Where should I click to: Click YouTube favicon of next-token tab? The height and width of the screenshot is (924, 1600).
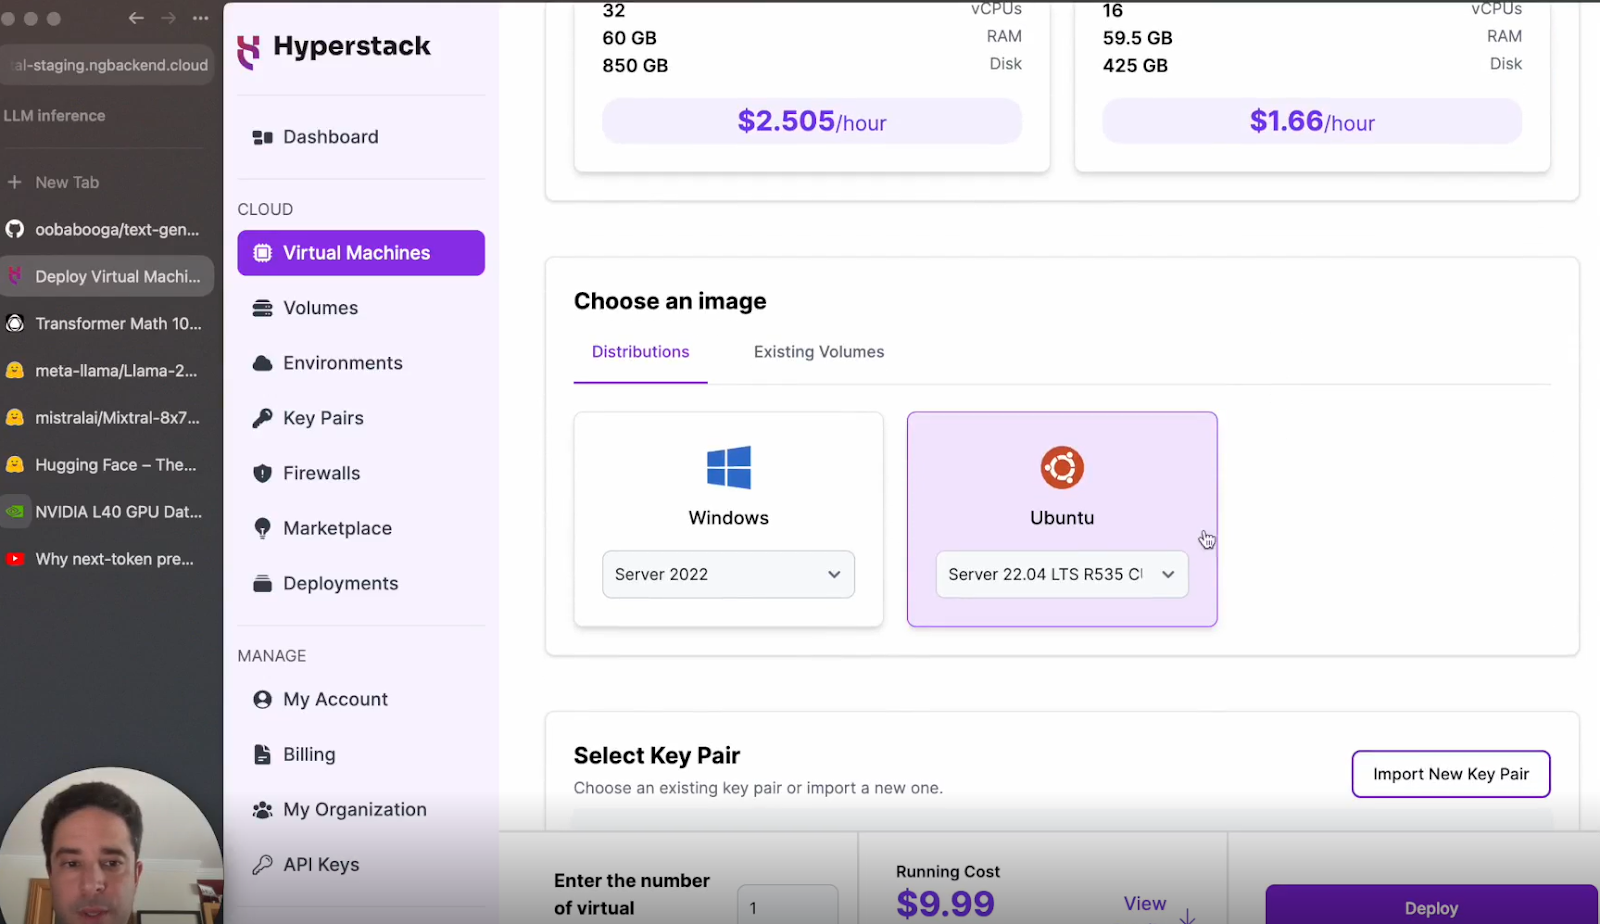tap(14, 559)
